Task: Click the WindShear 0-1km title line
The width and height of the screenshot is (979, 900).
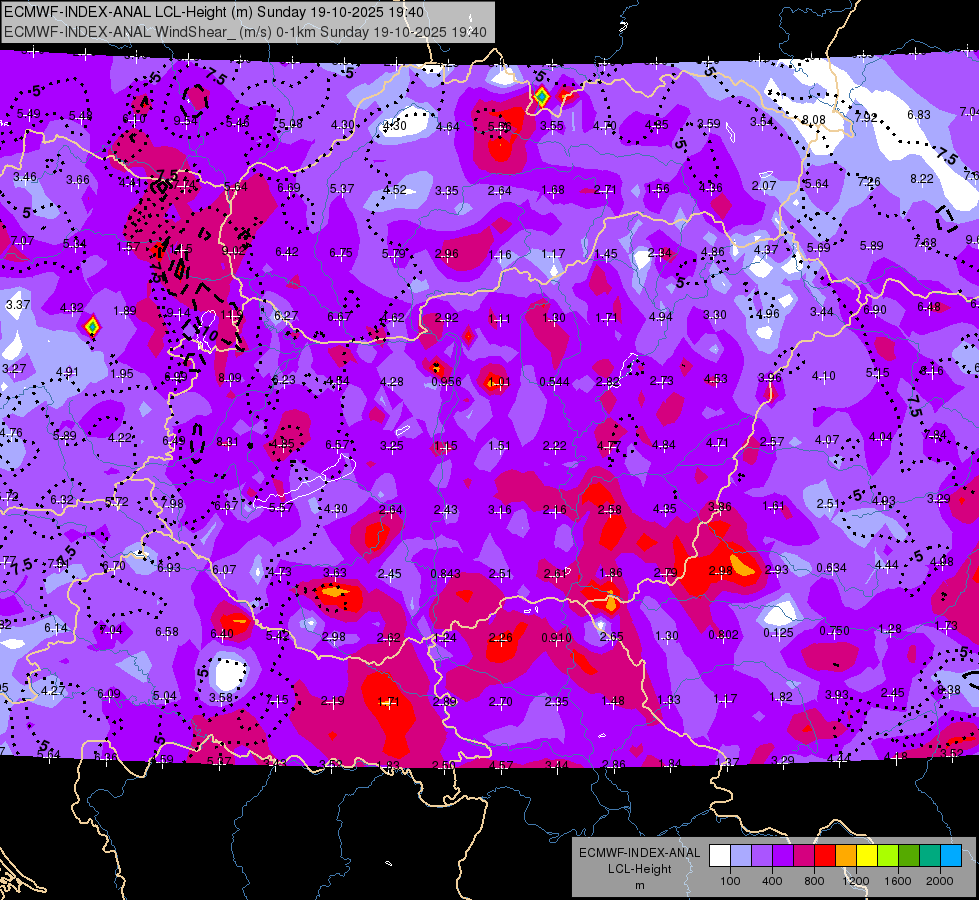Action: 245,32
